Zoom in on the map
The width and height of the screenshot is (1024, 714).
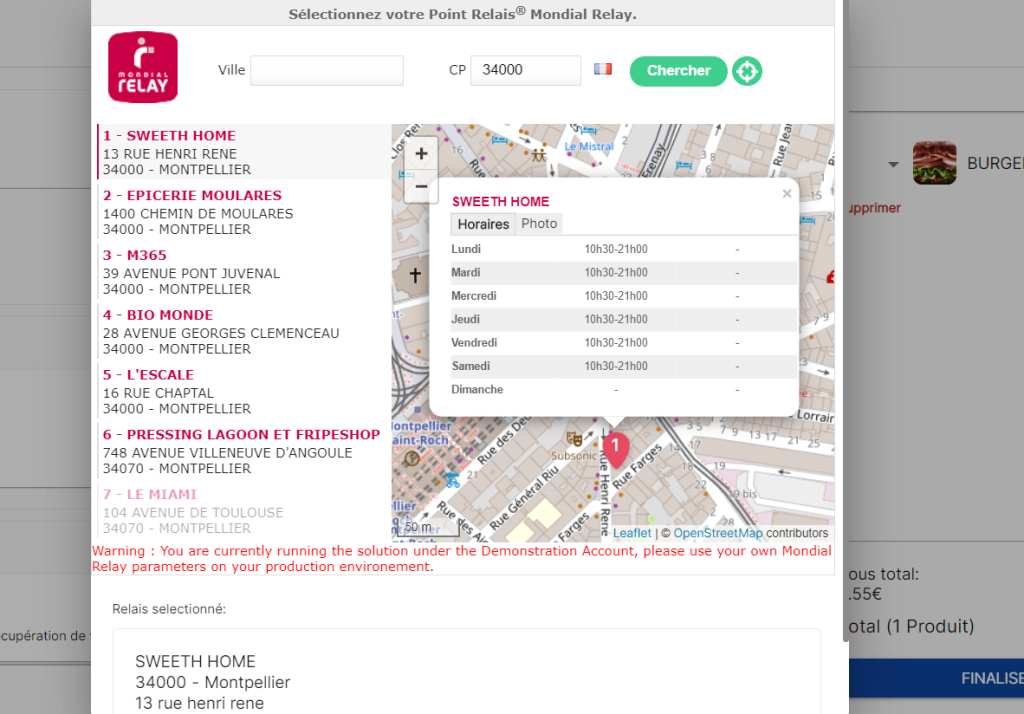click(x=421, y=154)
